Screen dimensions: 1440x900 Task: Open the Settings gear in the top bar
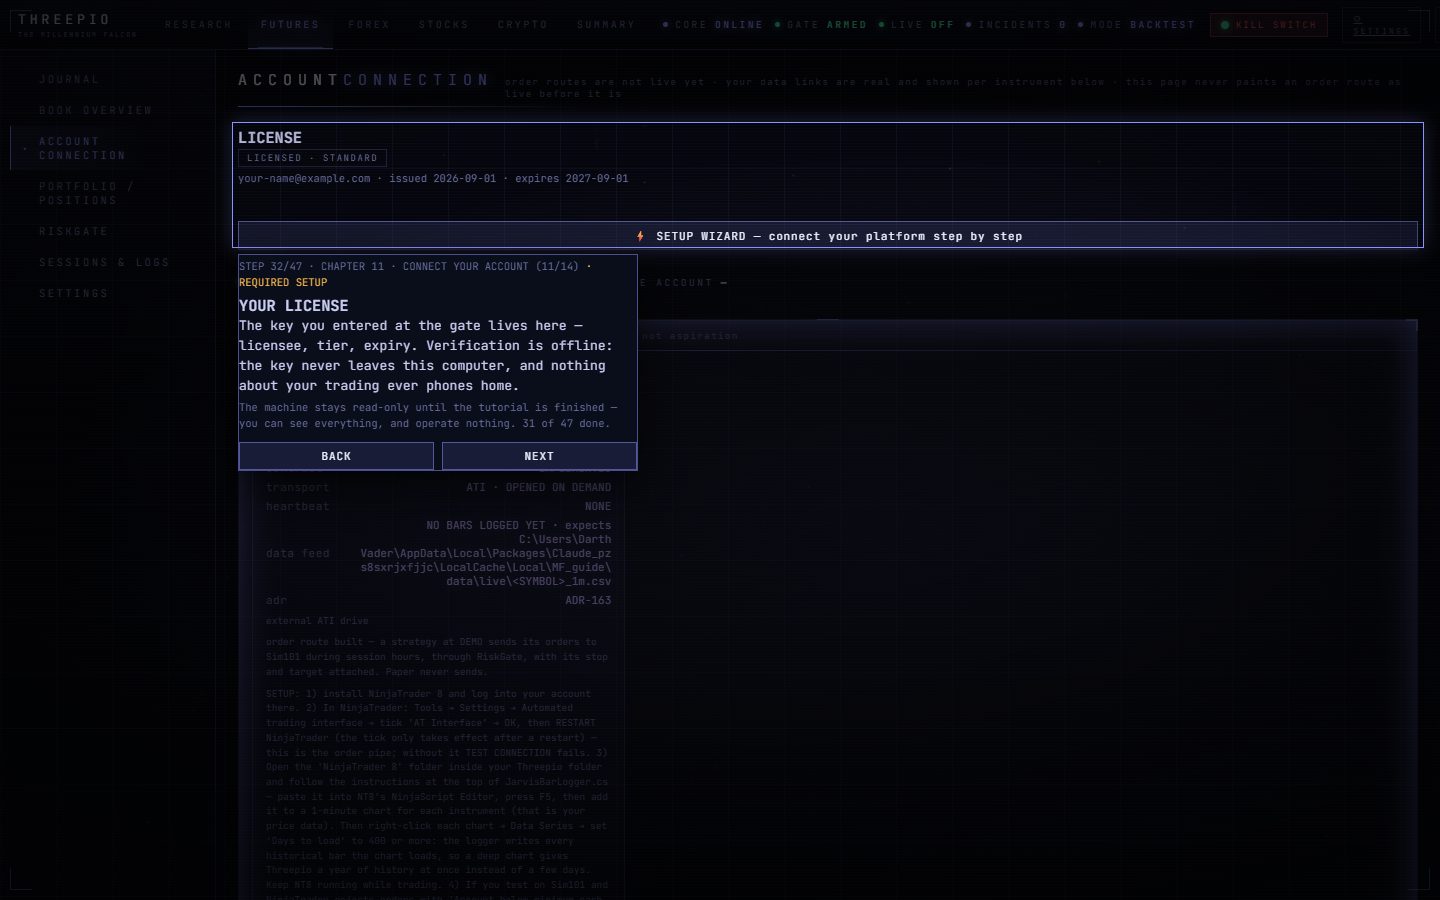pos(1381,25)
